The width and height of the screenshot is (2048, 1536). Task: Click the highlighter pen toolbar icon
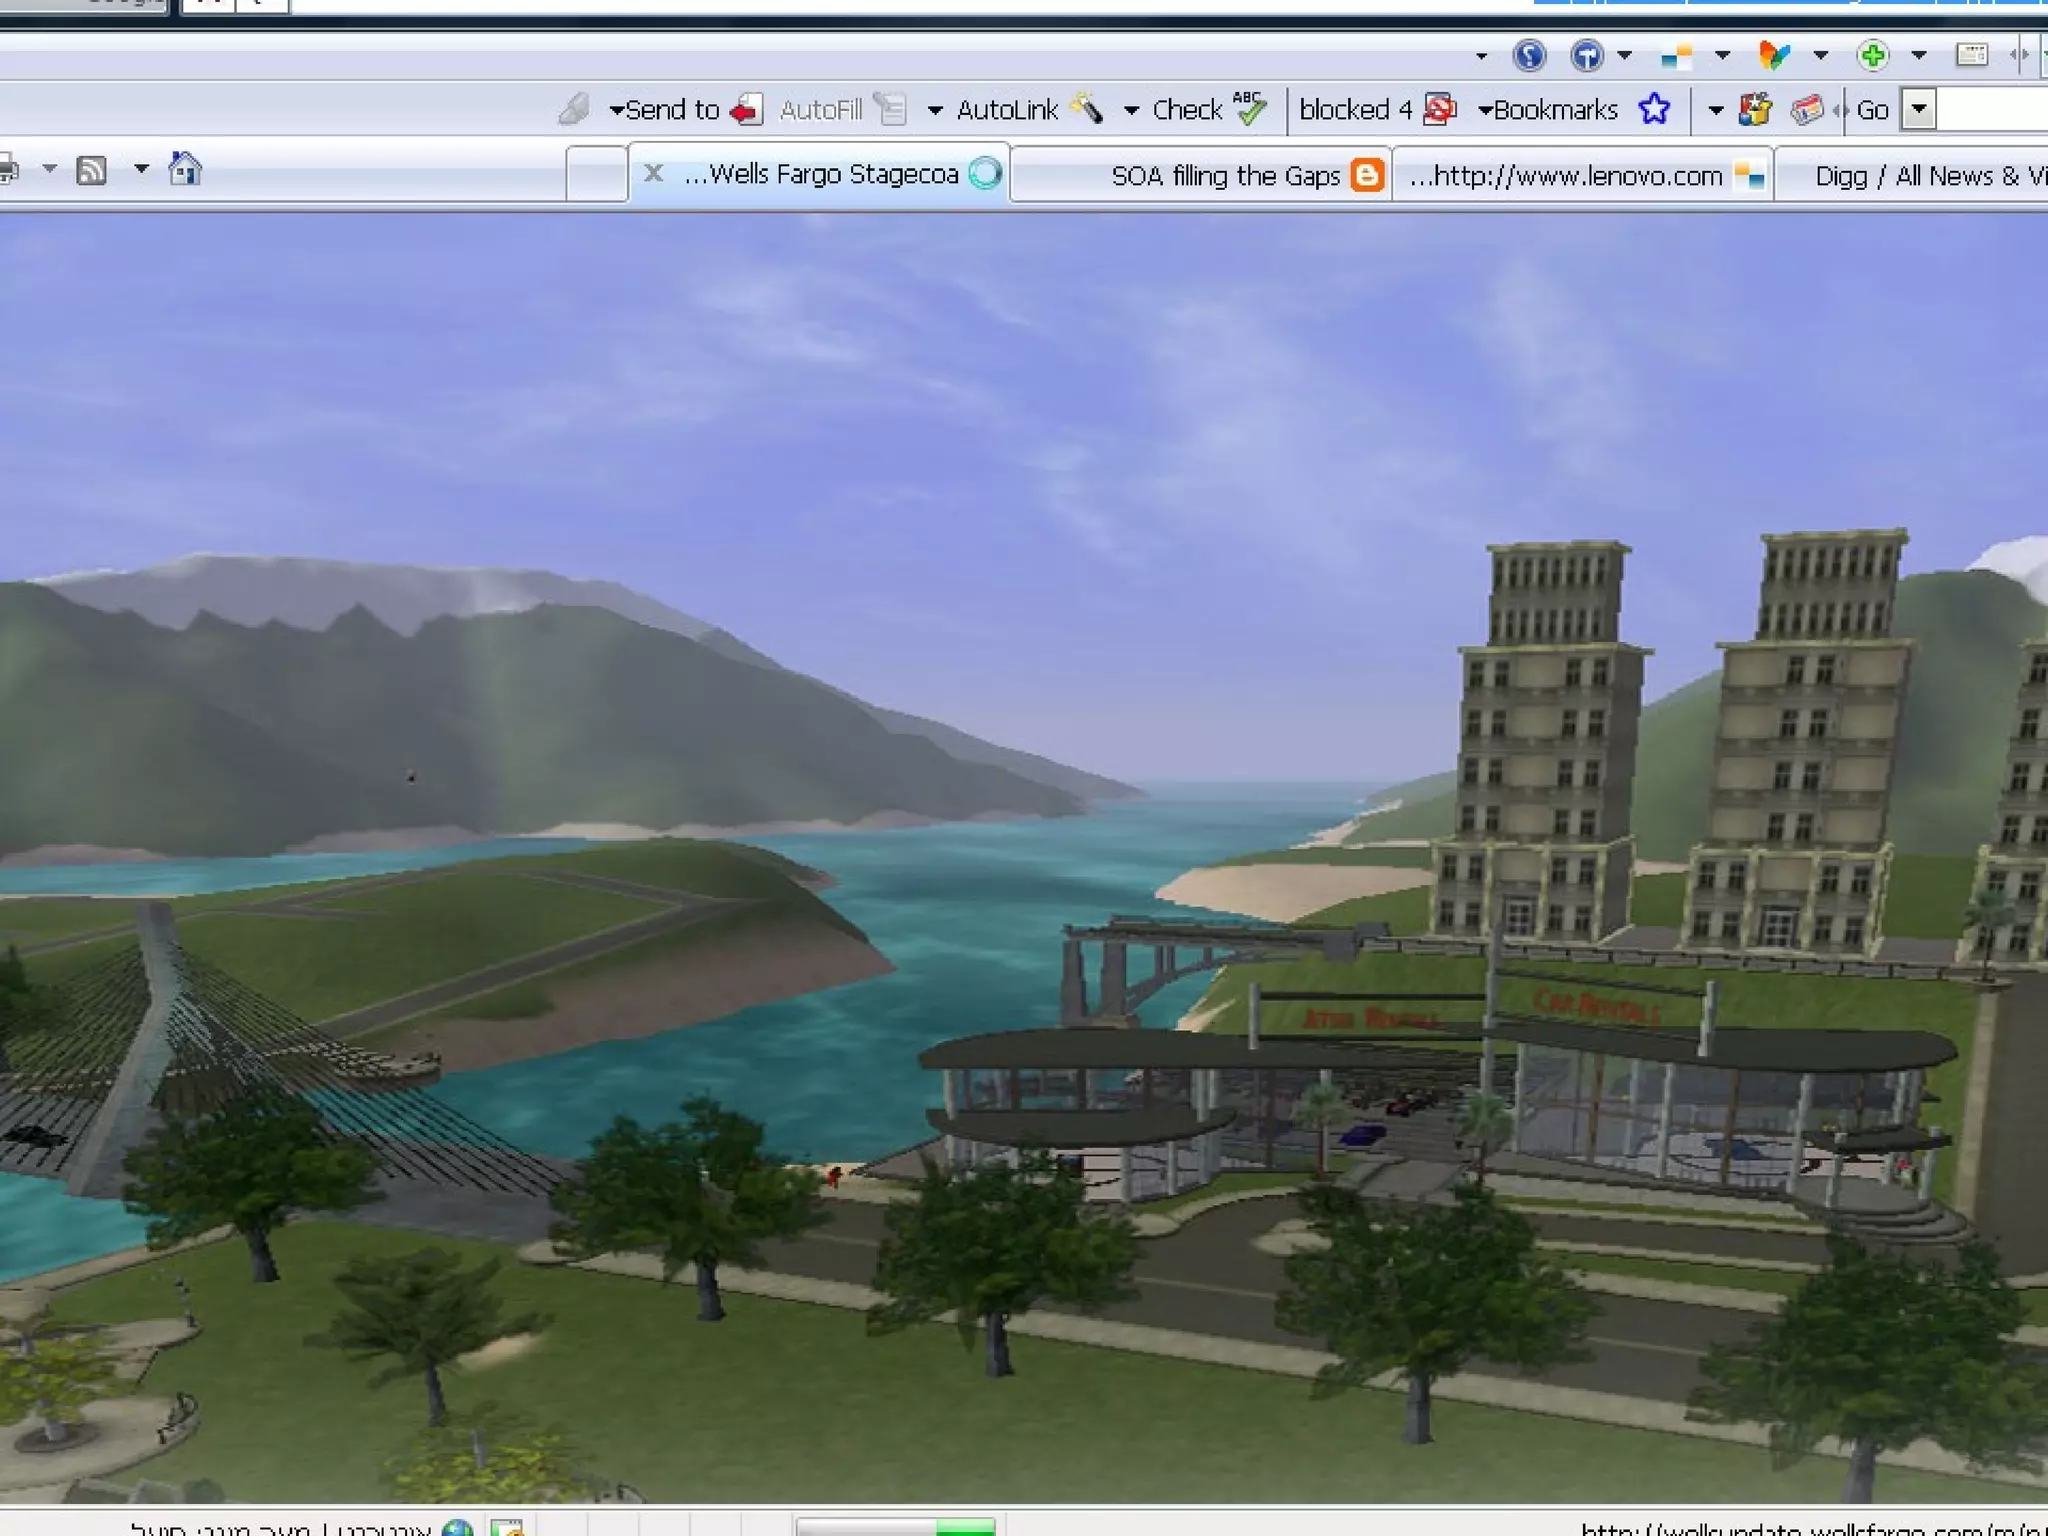tap(574, 108)
